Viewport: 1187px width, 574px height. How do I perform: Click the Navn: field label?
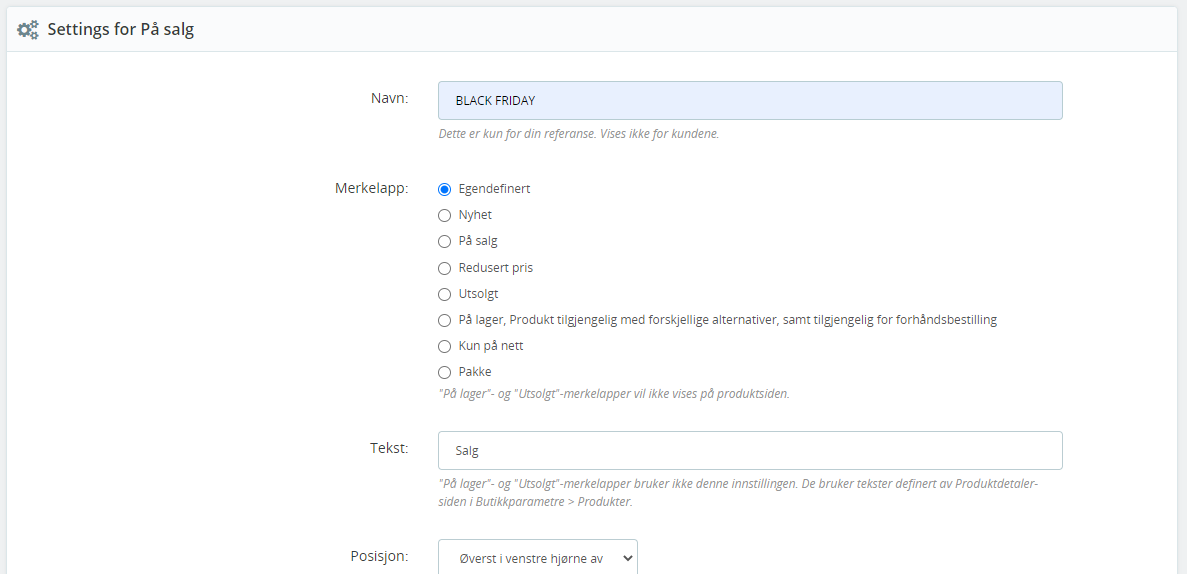coord(389,98)
